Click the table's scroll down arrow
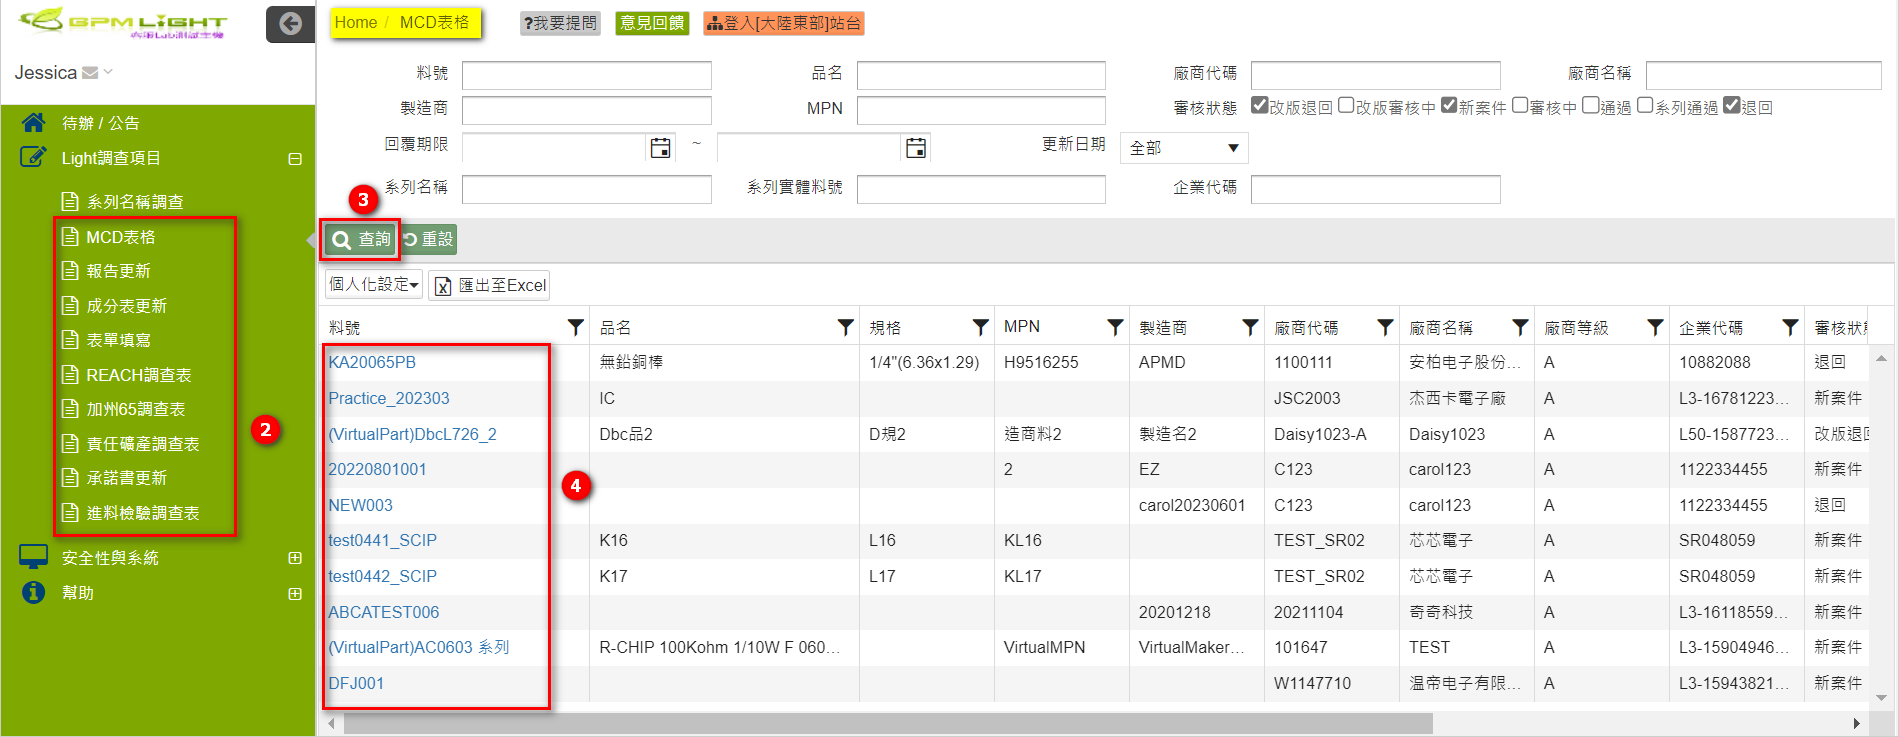1899x737 pixels. (x=1881, y=698)
